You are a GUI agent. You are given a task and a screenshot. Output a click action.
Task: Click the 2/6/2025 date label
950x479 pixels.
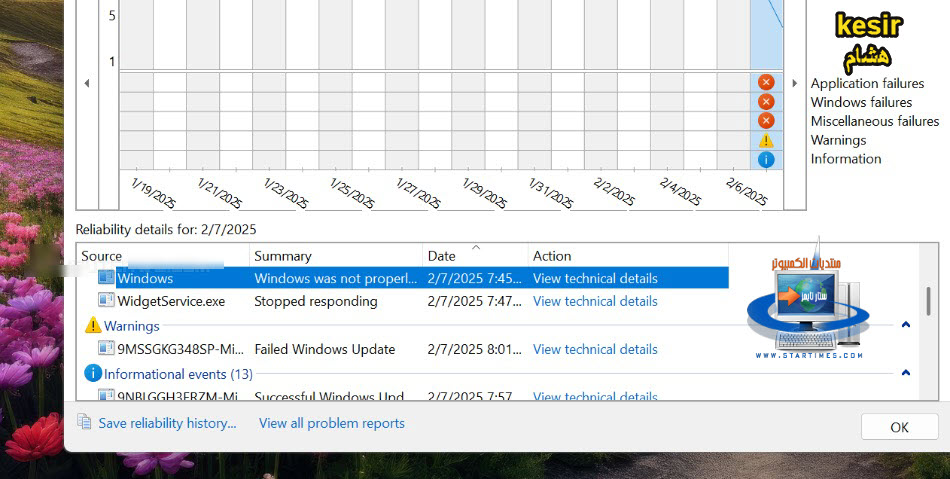(x=746, y=191)
